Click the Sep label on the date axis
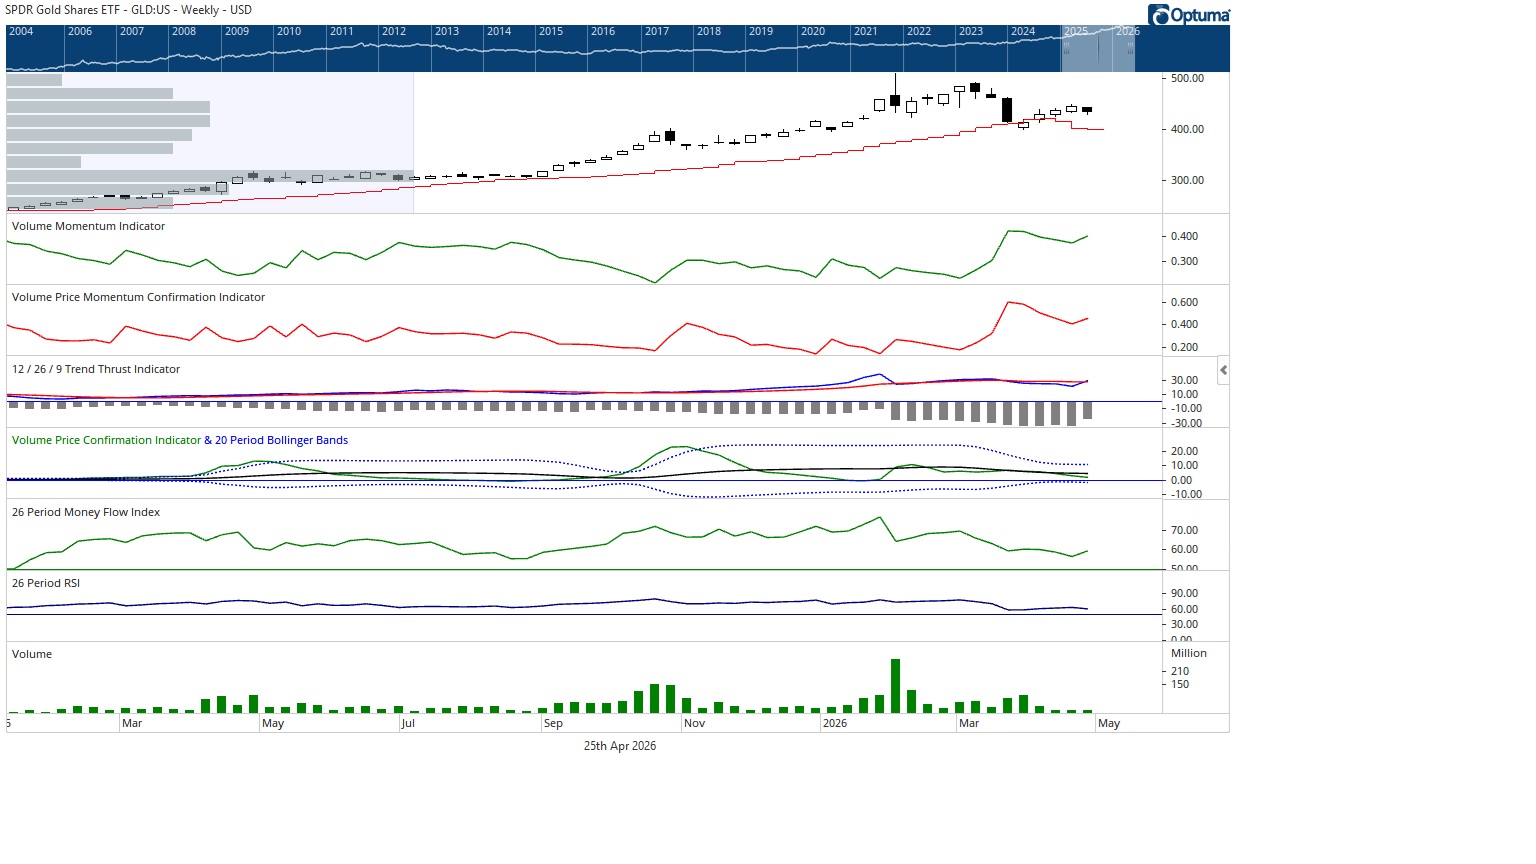This screenshot has width=1536, height=864. (x=553, y=723)
